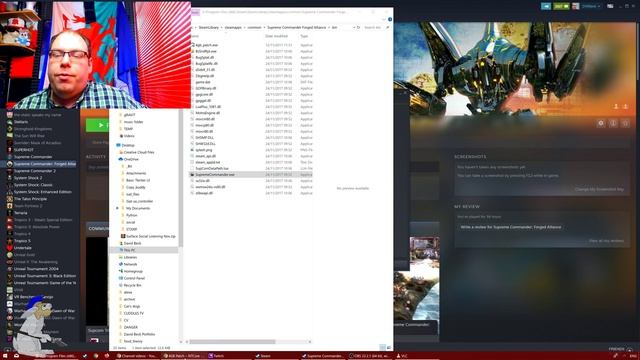
Task: Open Homegroup in the navigation pane
Action: coord(133,271)
